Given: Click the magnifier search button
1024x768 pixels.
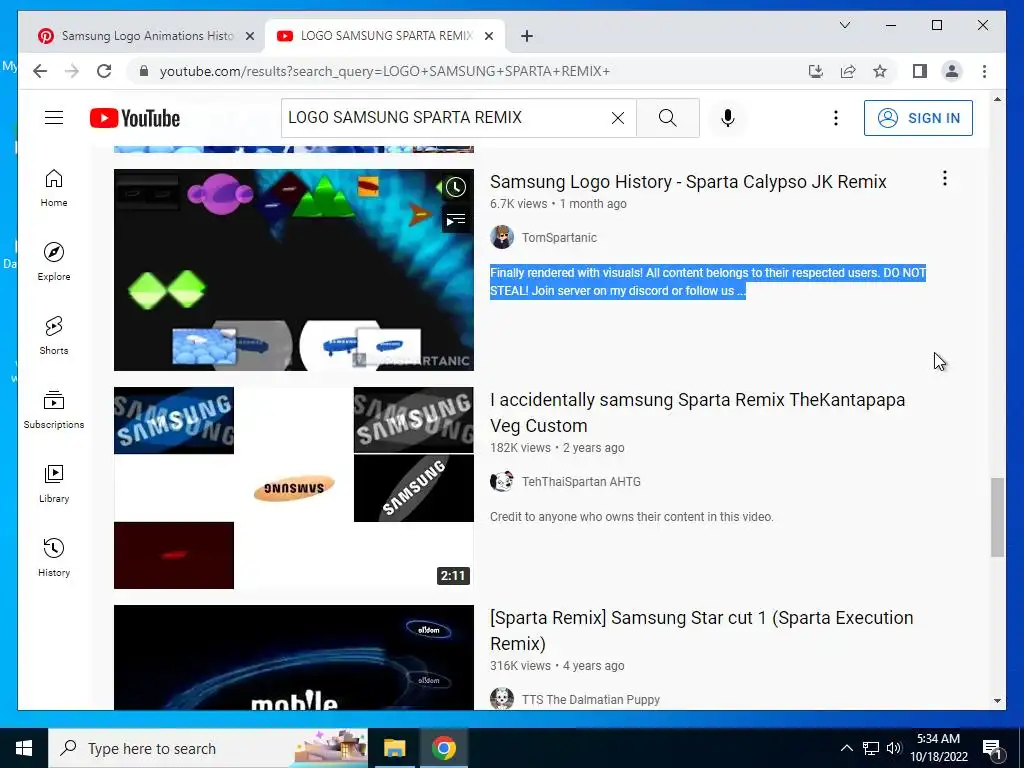Looking at the screenshot, I should [667, 118].
